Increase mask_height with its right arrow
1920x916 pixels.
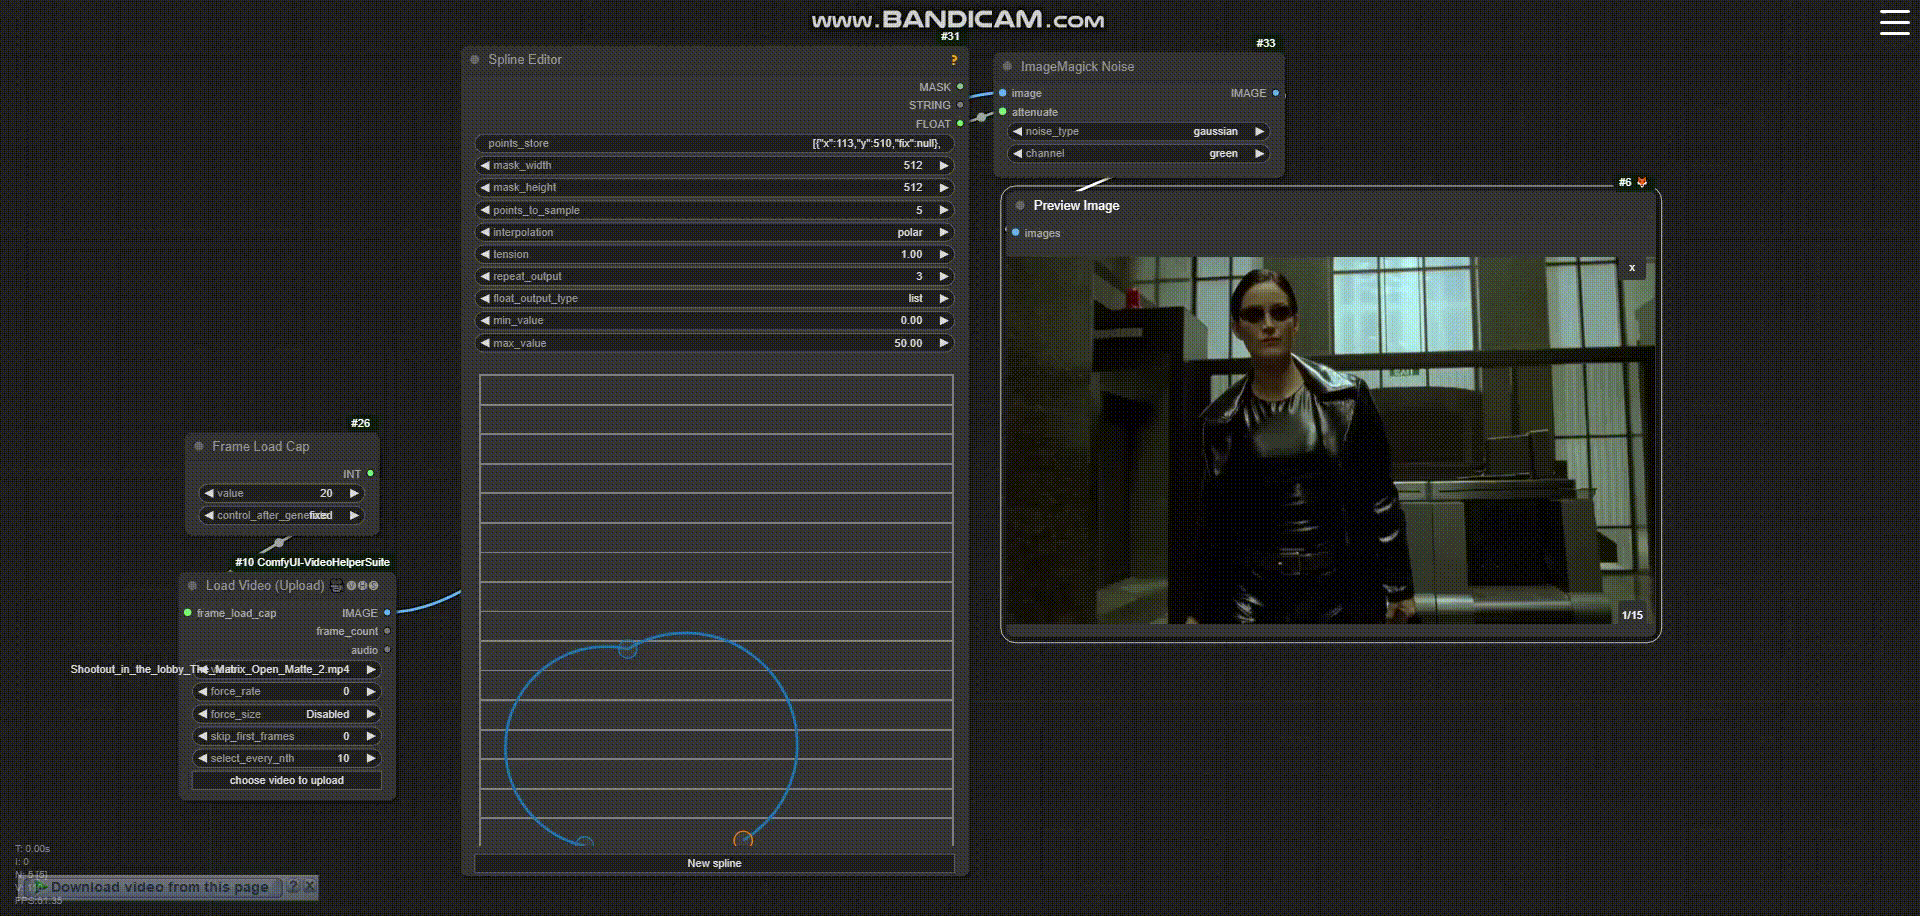point(943,188)
